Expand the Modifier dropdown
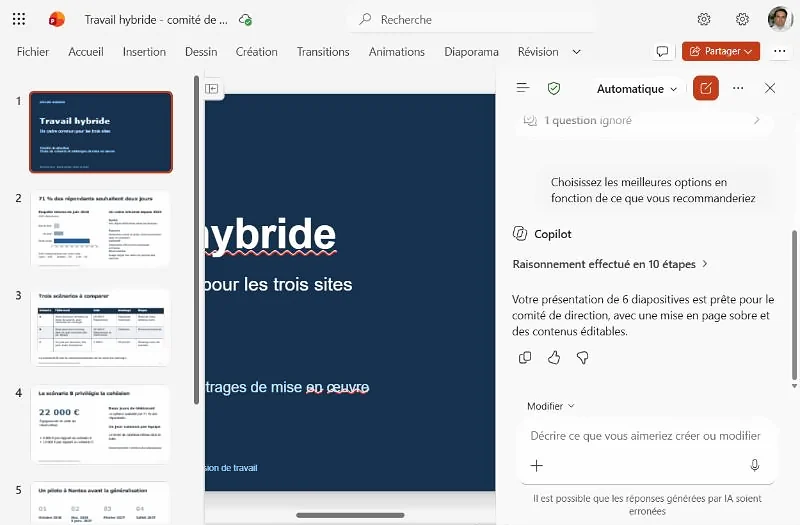Viewport: 800px width, 525px height. point(551,406)
